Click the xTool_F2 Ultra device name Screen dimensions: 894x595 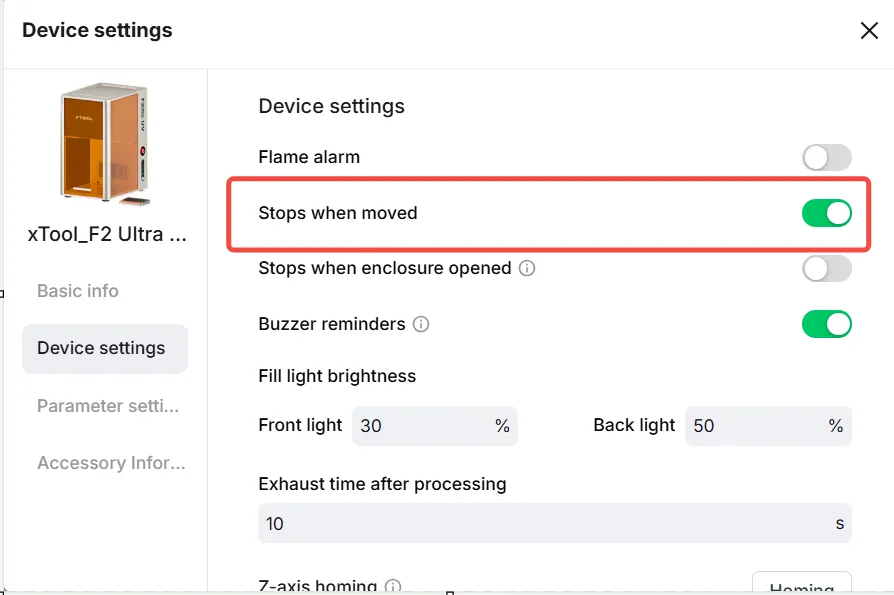point(107,234)
